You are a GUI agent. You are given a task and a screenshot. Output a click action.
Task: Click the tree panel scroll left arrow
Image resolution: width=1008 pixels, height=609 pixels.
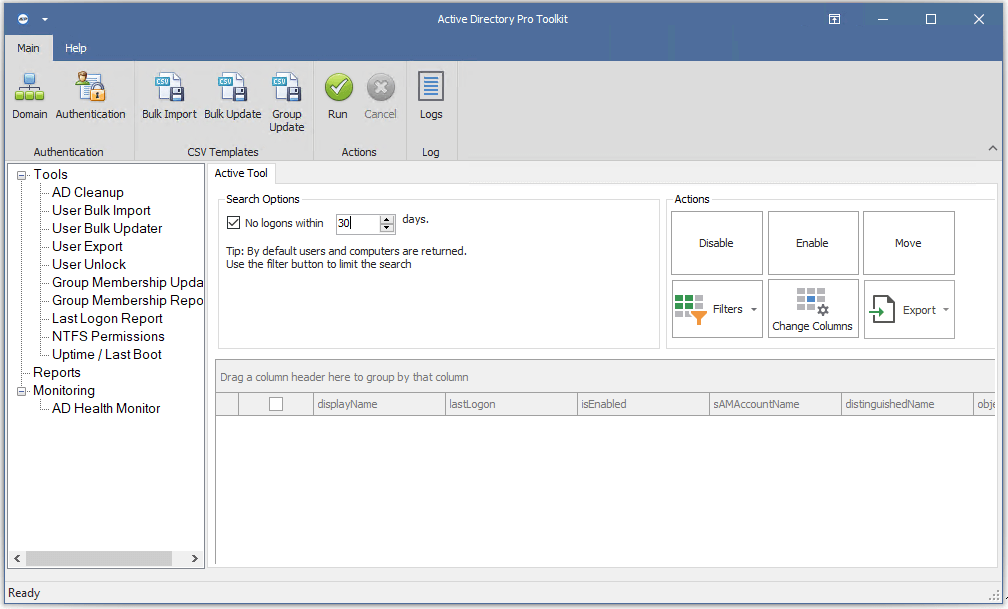point(17,558)
